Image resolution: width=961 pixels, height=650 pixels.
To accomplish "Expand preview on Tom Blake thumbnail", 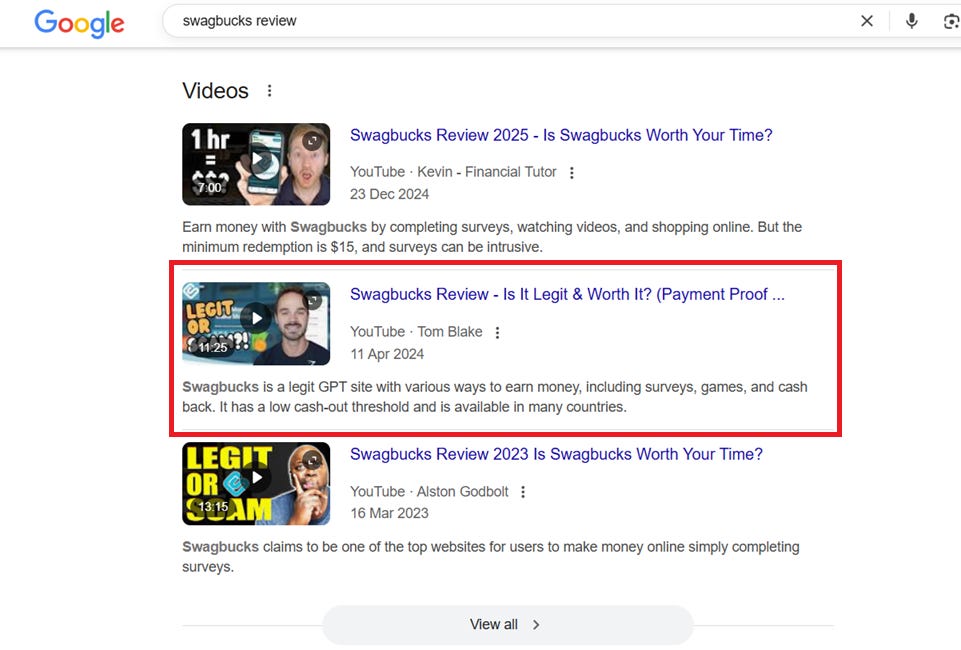I will [313, 300].
